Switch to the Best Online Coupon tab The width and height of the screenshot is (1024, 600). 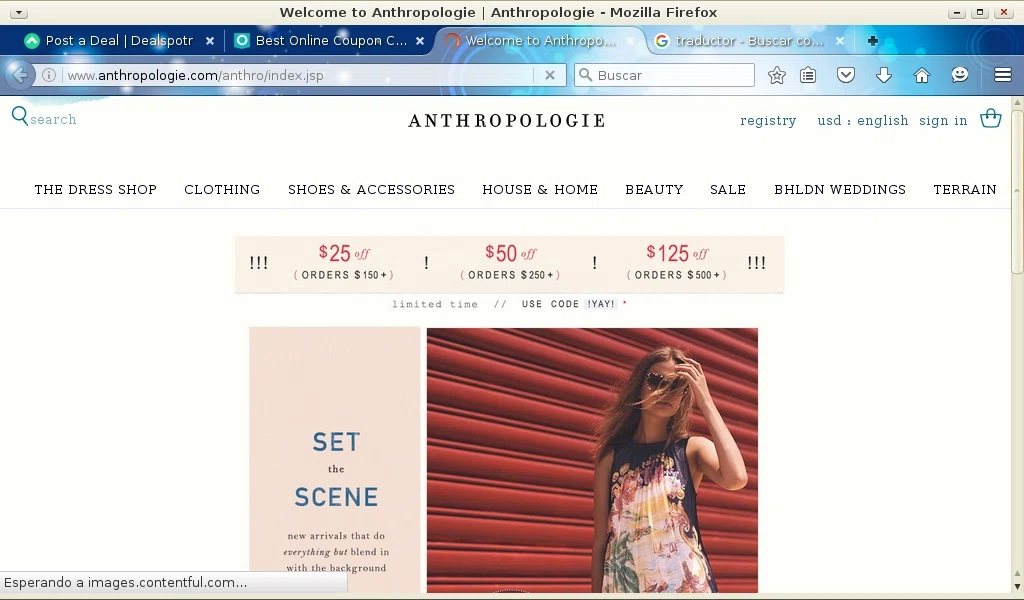(330, 40)
